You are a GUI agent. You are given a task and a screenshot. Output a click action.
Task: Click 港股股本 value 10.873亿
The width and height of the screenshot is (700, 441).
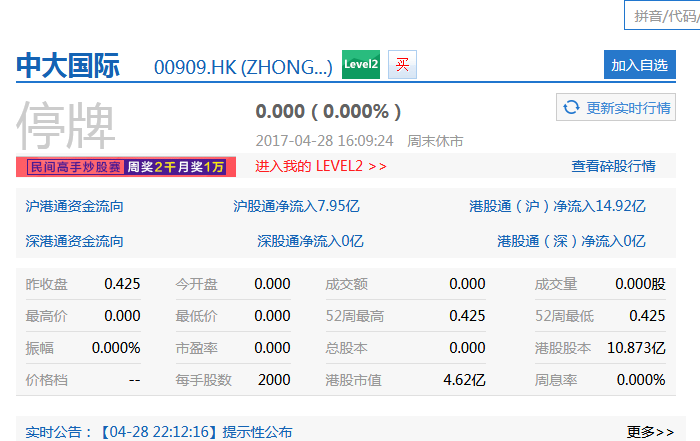(x=636, y=348)
